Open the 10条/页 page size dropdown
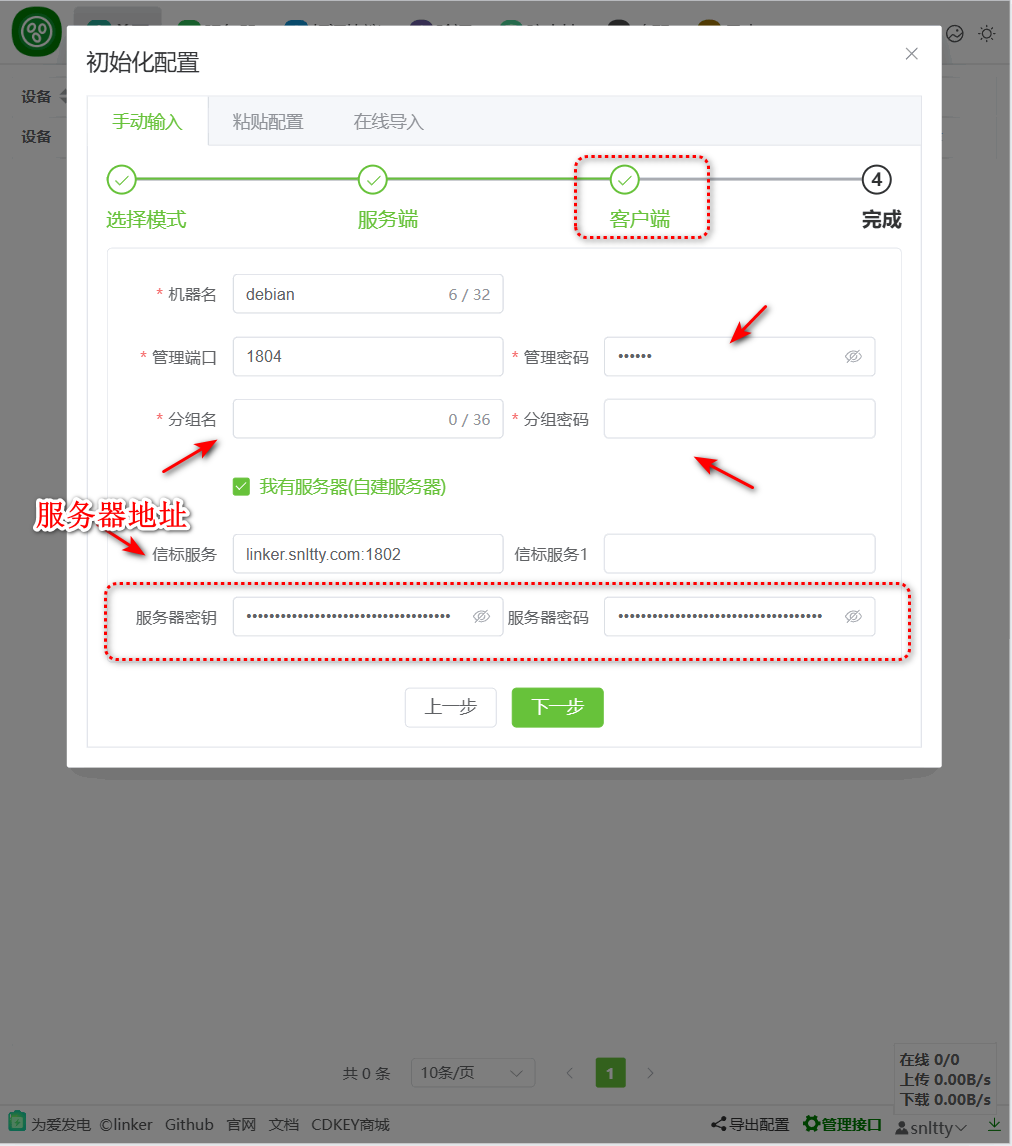 473,1073
